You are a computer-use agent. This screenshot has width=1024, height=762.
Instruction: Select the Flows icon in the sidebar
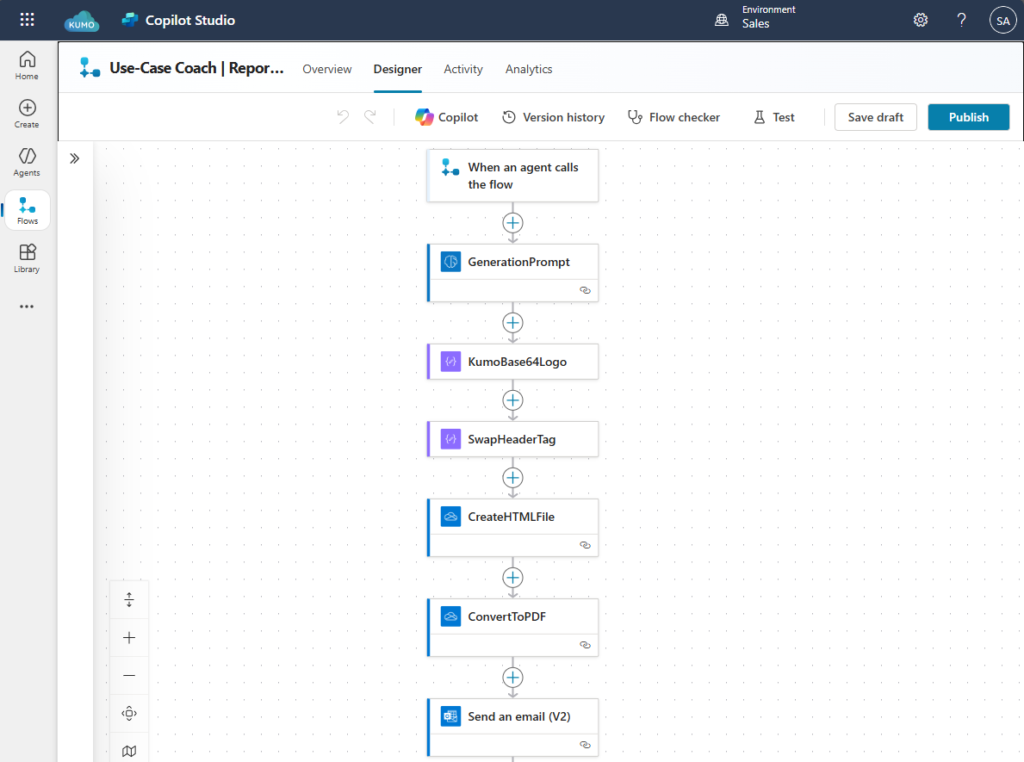[27, 210]
